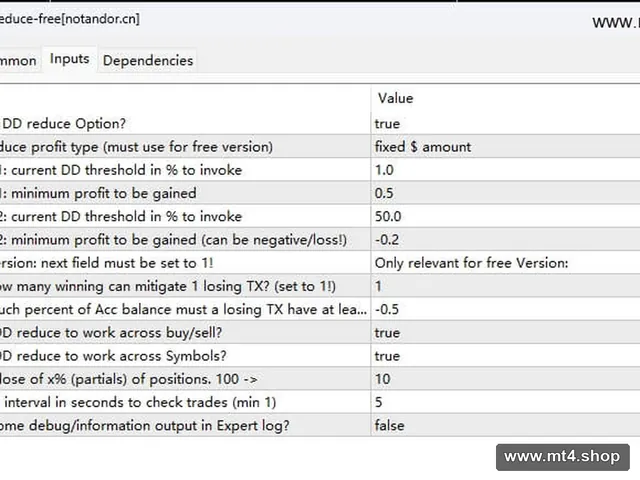Change debug output false value
Viewport: 640px width, 480px height.
[505, 426]
